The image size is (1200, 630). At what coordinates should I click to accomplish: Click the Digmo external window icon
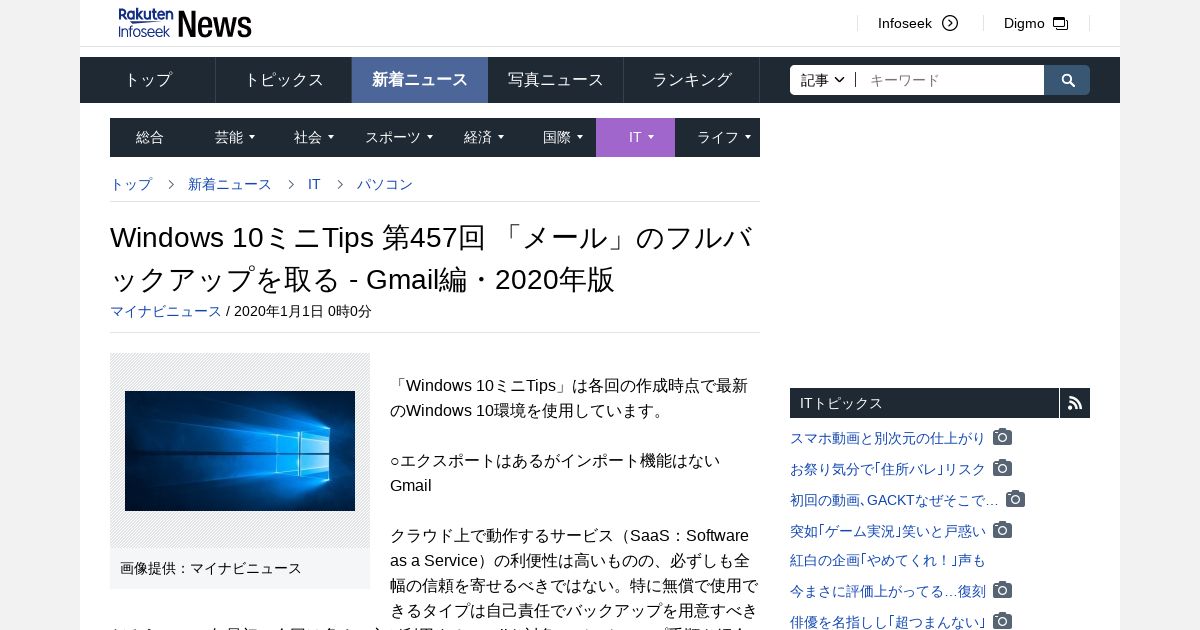point(1061,23)
